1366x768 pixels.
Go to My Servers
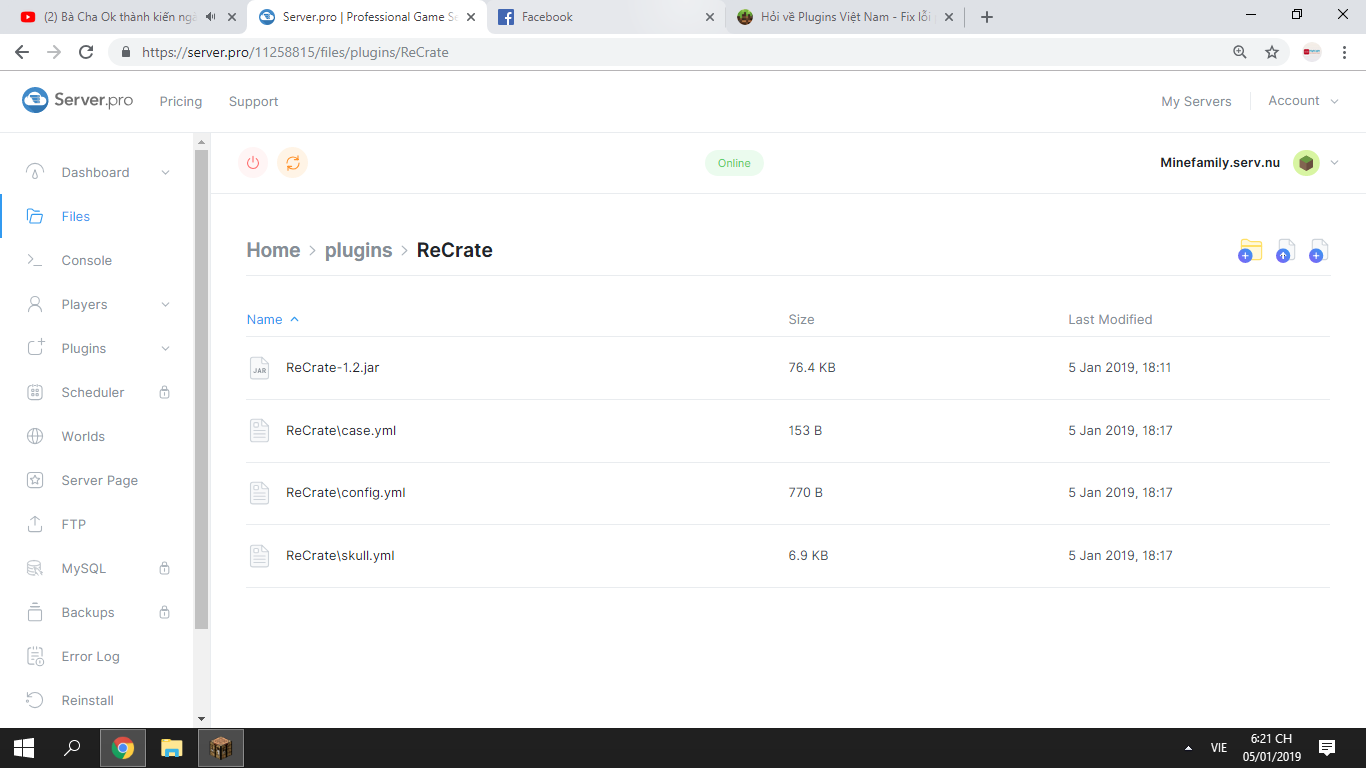[1196, 101]
